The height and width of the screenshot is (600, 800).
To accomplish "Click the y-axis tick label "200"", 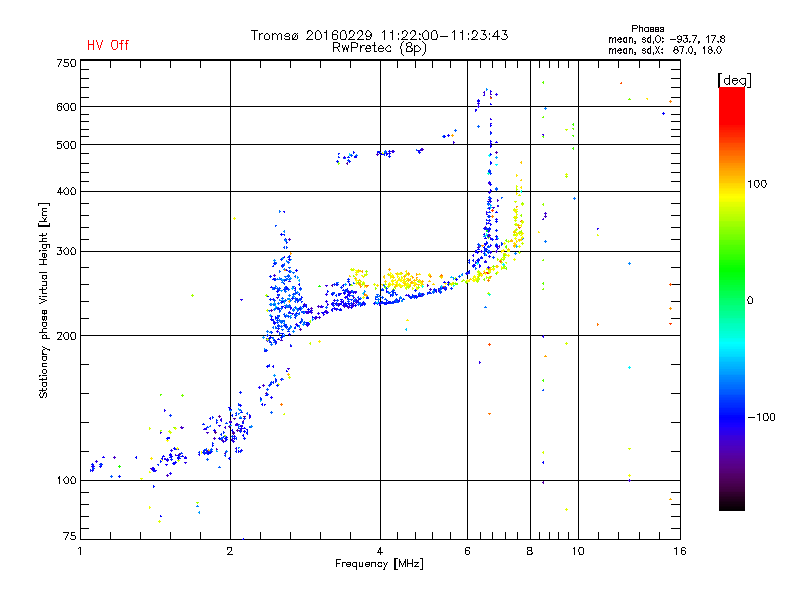I will point(66,336).
